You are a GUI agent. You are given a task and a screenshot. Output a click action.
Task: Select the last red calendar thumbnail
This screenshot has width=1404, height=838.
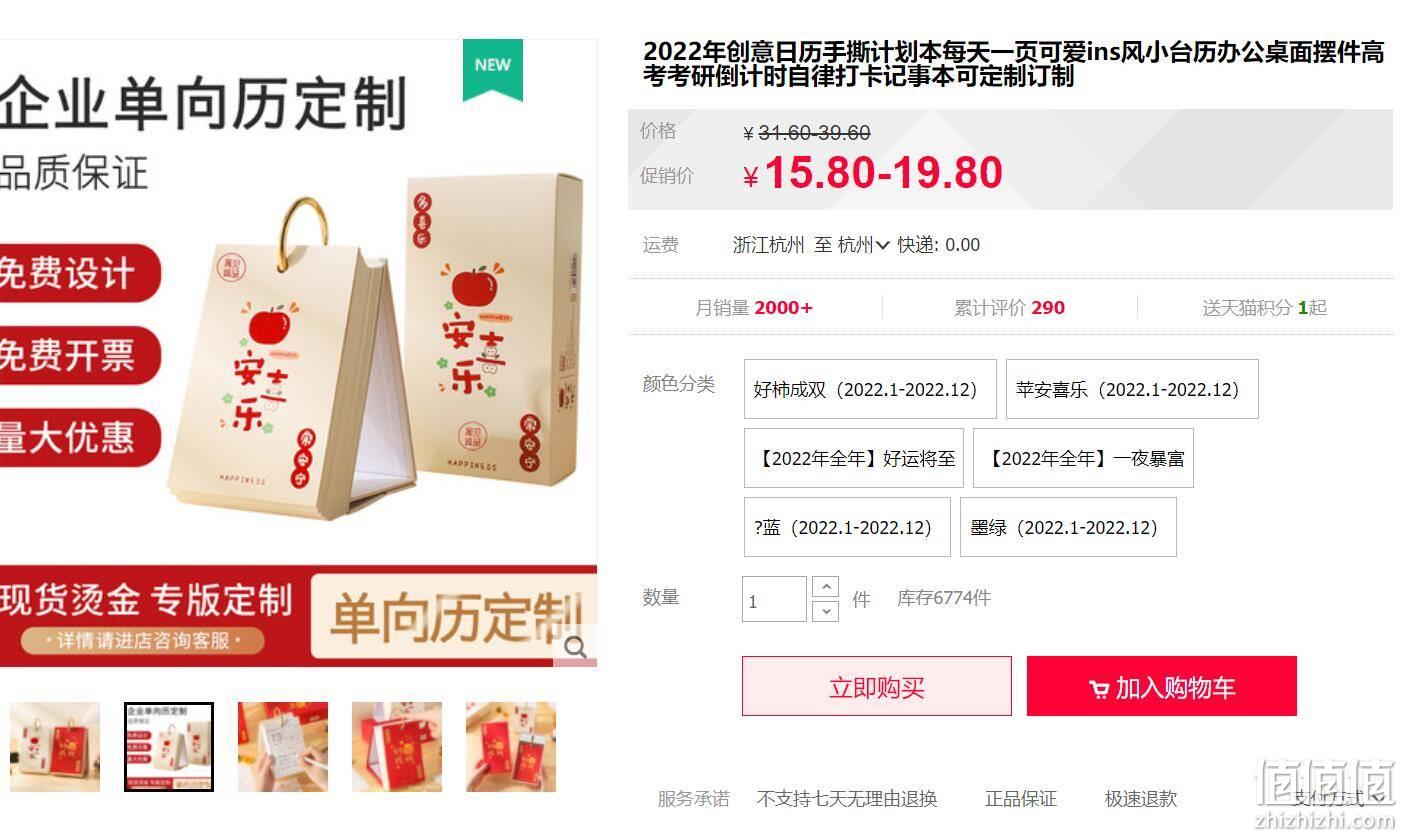[x=511, y=747]
